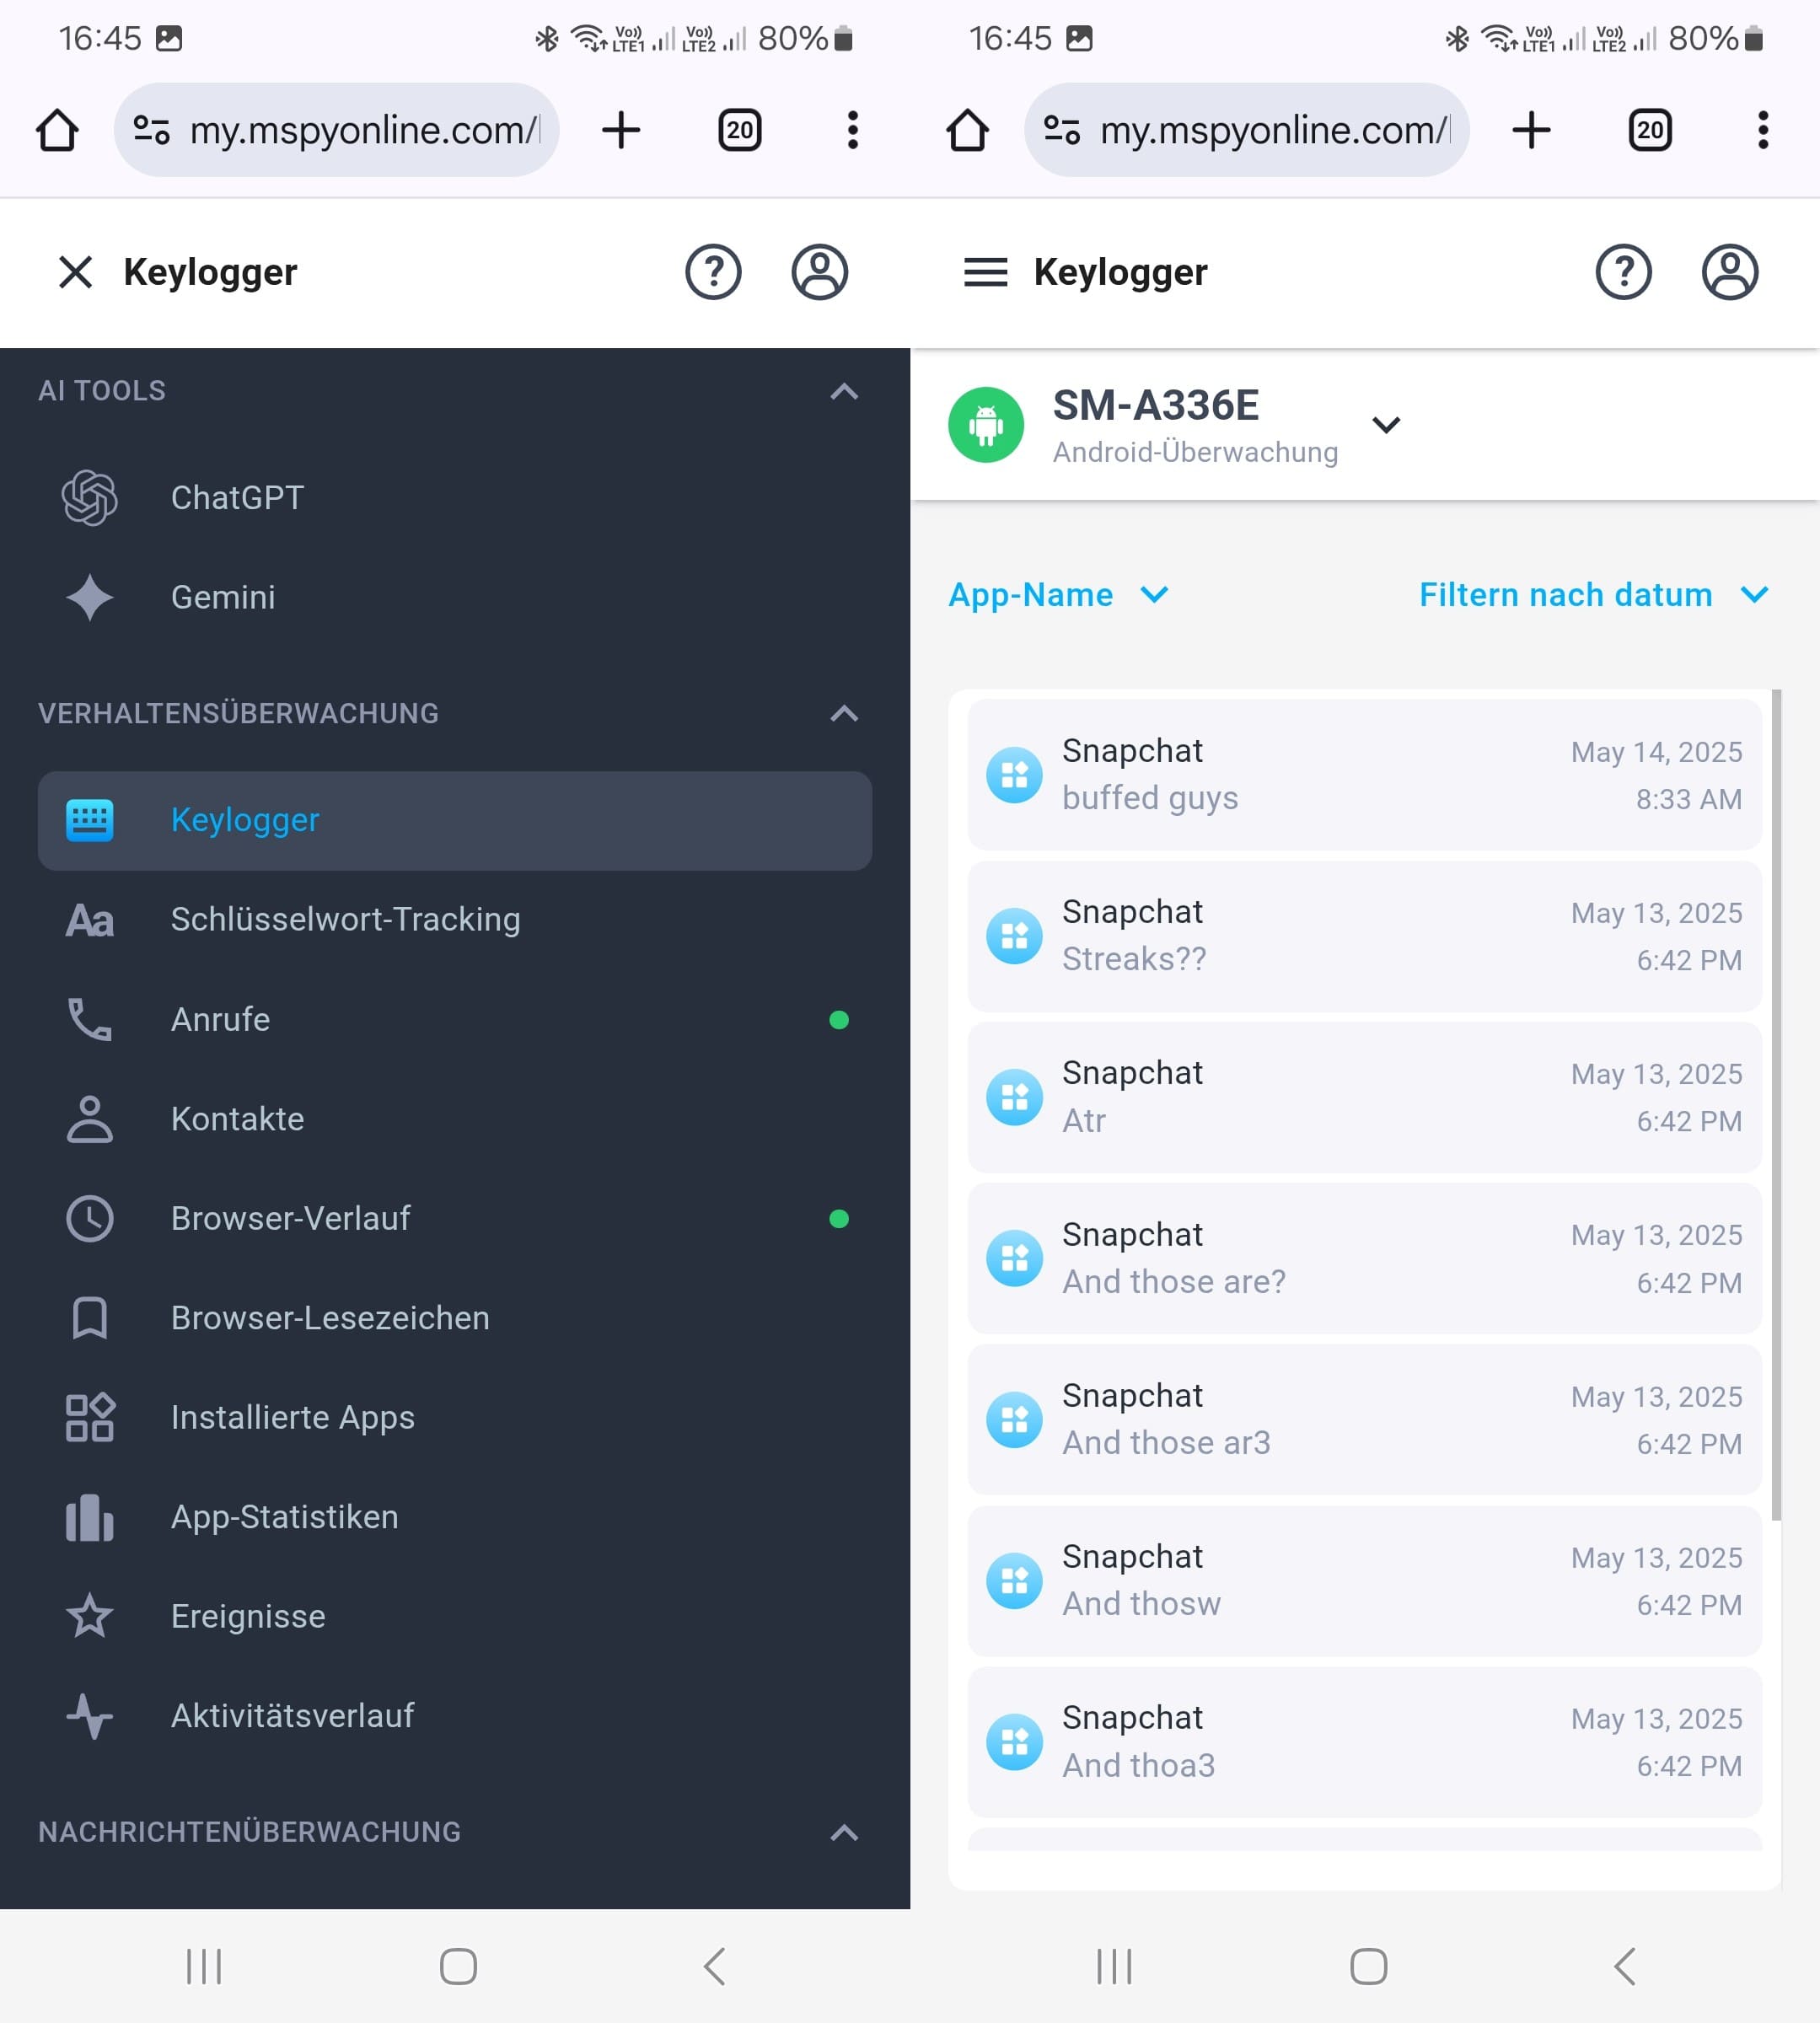
Task: Click the bar chart icon for App-Statistiken
Action: tap(90, 1517)
